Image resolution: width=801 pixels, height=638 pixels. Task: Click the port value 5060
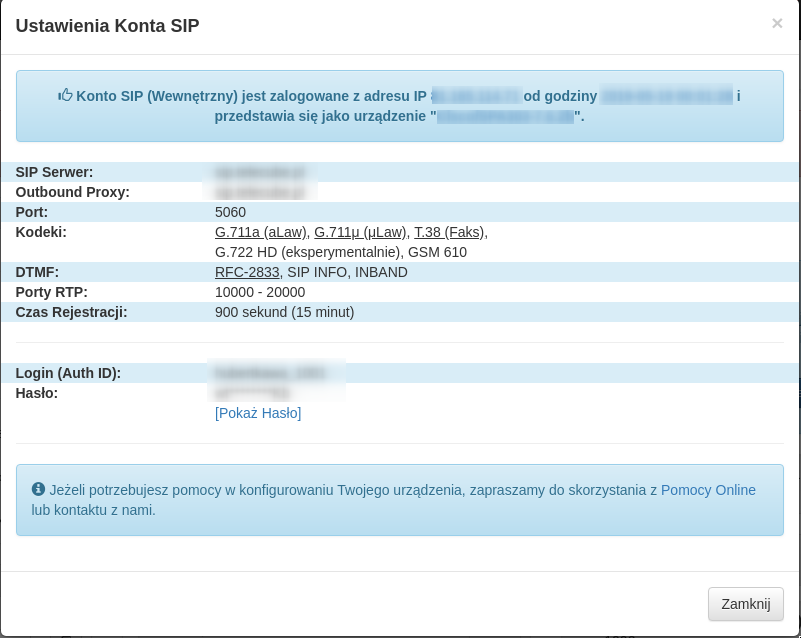pyautogui.click(x=230, y=212)
